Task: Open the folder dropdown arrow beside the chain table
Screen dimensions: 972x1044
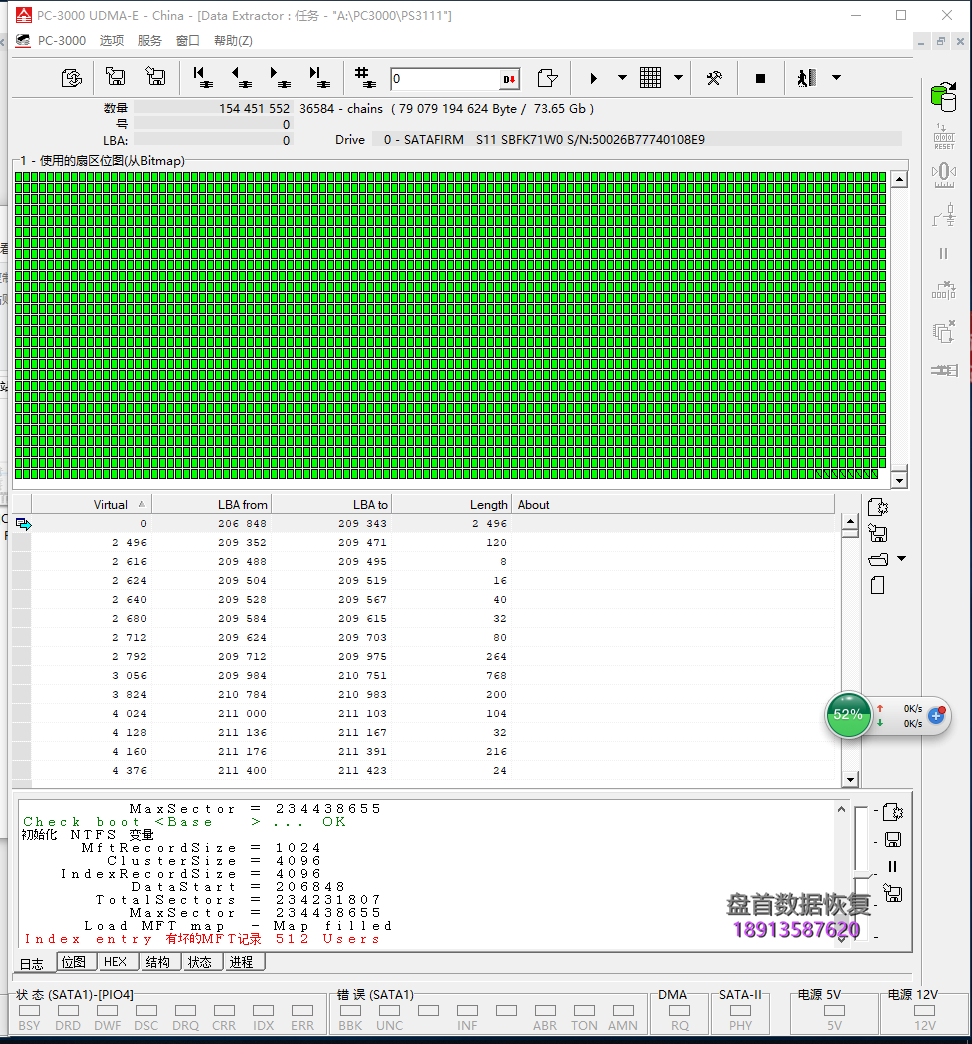Action: [901, 559]
